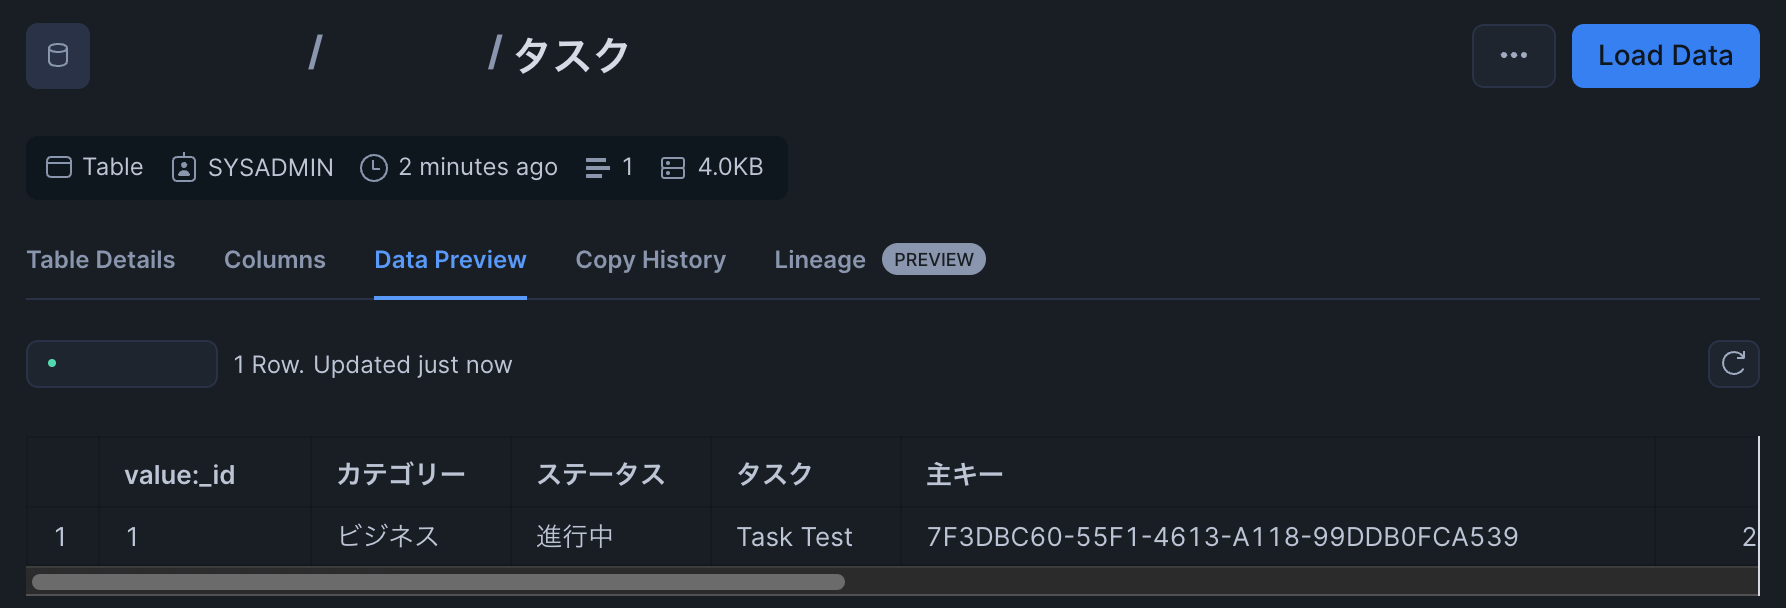Image resolution: width=1786 pixels, height=608 pixels.
Task: Open the three-dot more options menu
Action: 1513,56
